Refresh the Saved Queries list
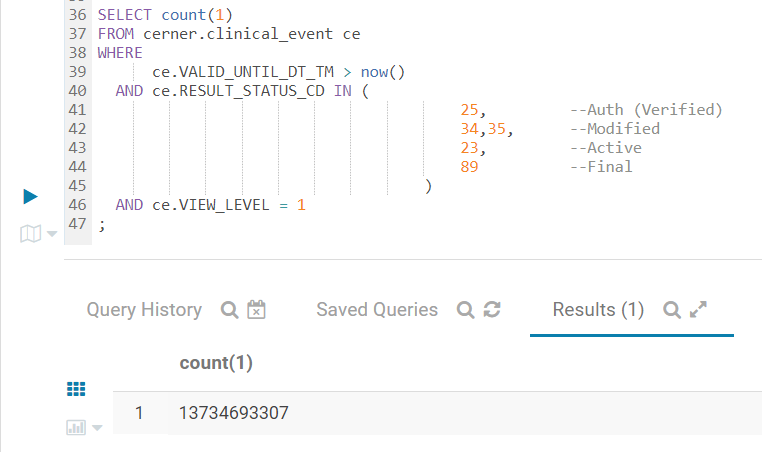This screenshot has height=452, width=762. (x=491, y=310)
